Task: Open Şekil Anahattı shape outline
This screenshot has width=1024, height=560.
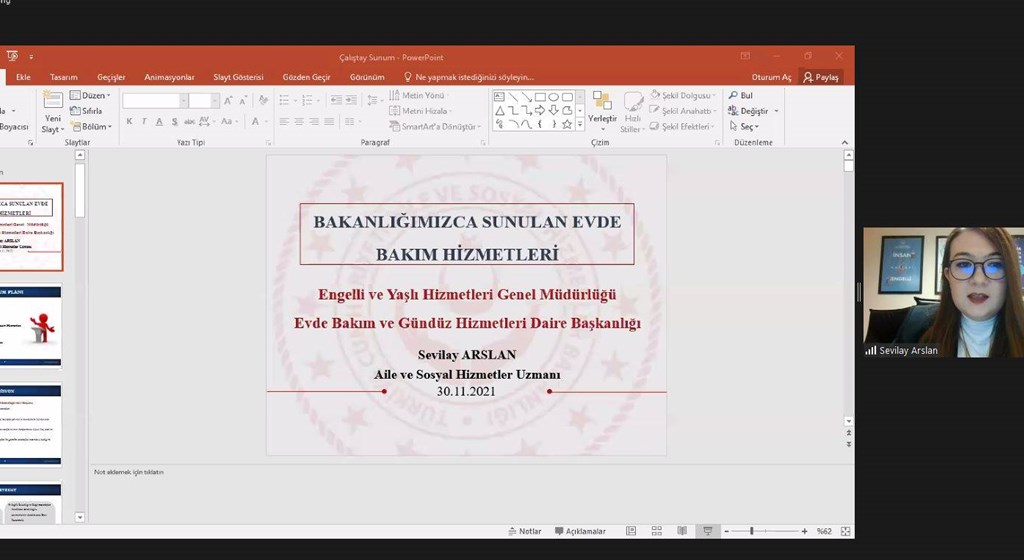Action: [683, 111]
